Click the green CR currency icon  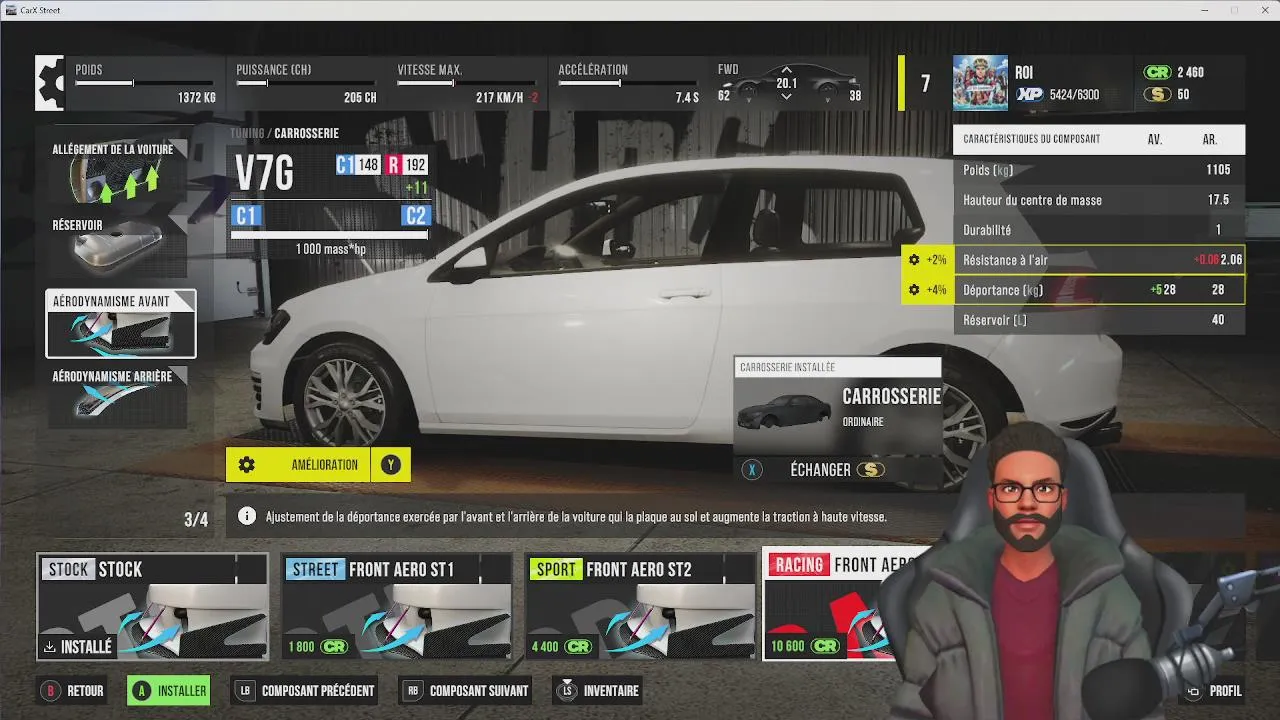[x=1158, y=73]
